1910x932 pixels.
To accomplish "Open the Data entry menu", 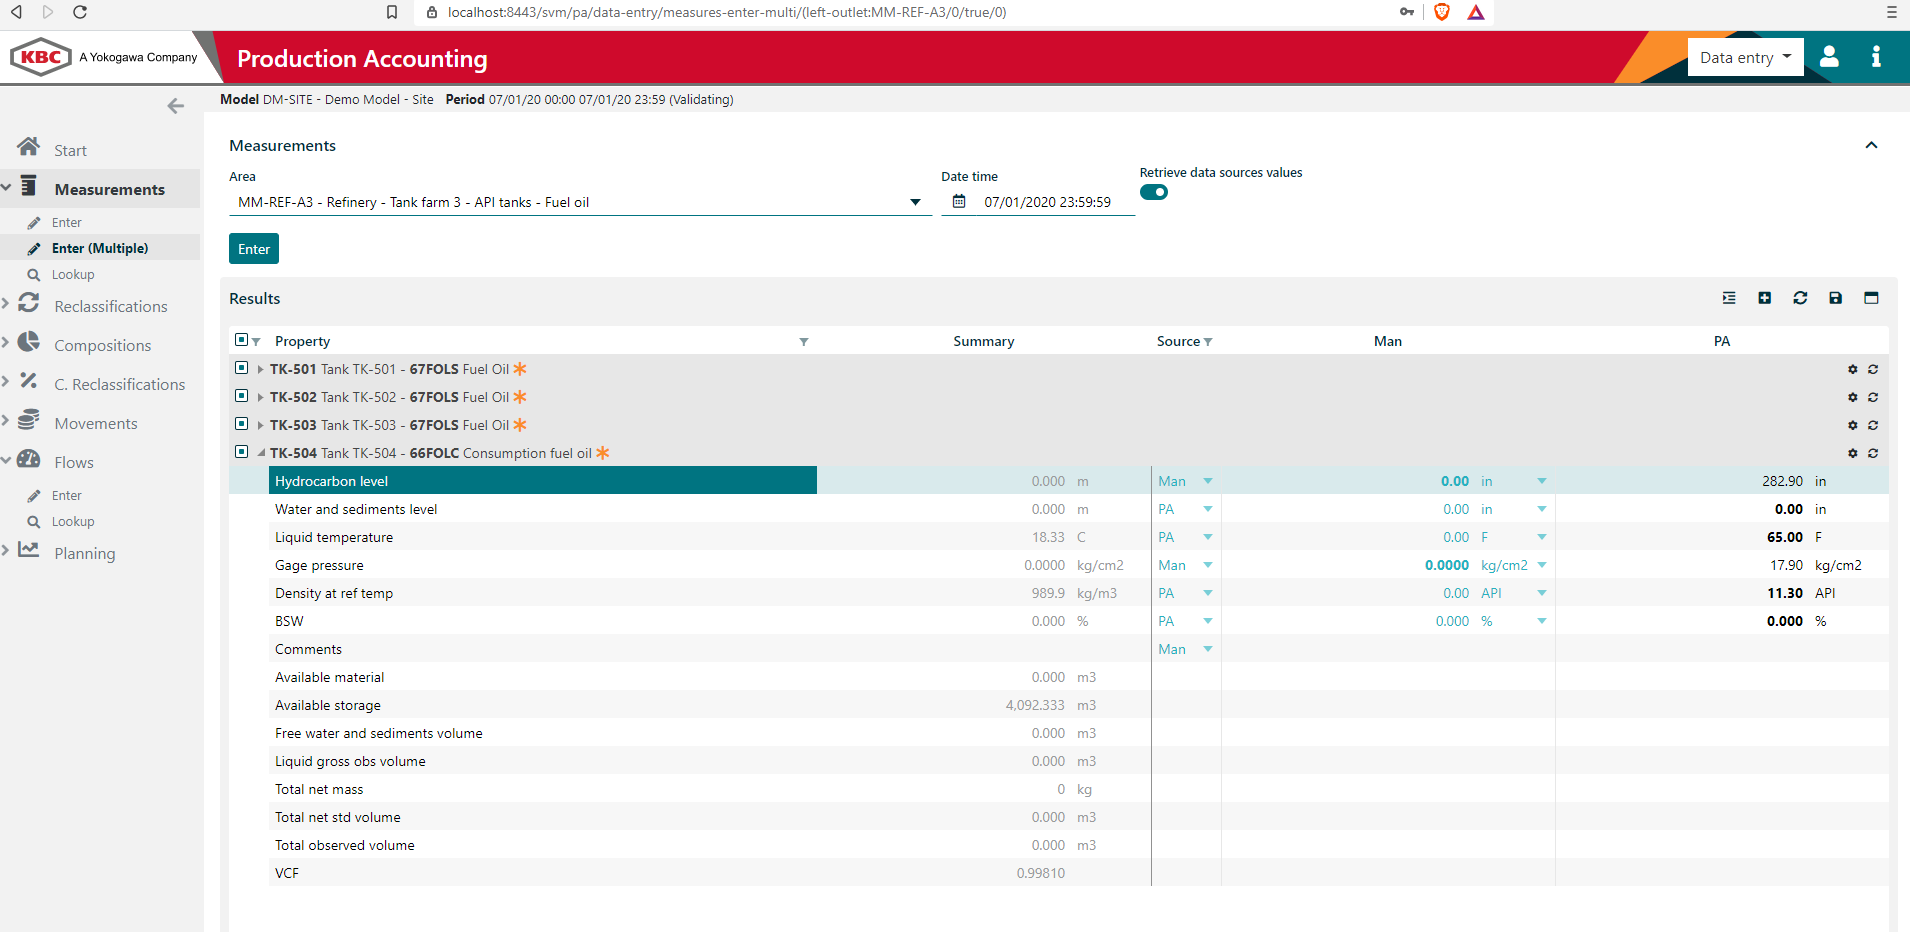I will [1744, 57].
